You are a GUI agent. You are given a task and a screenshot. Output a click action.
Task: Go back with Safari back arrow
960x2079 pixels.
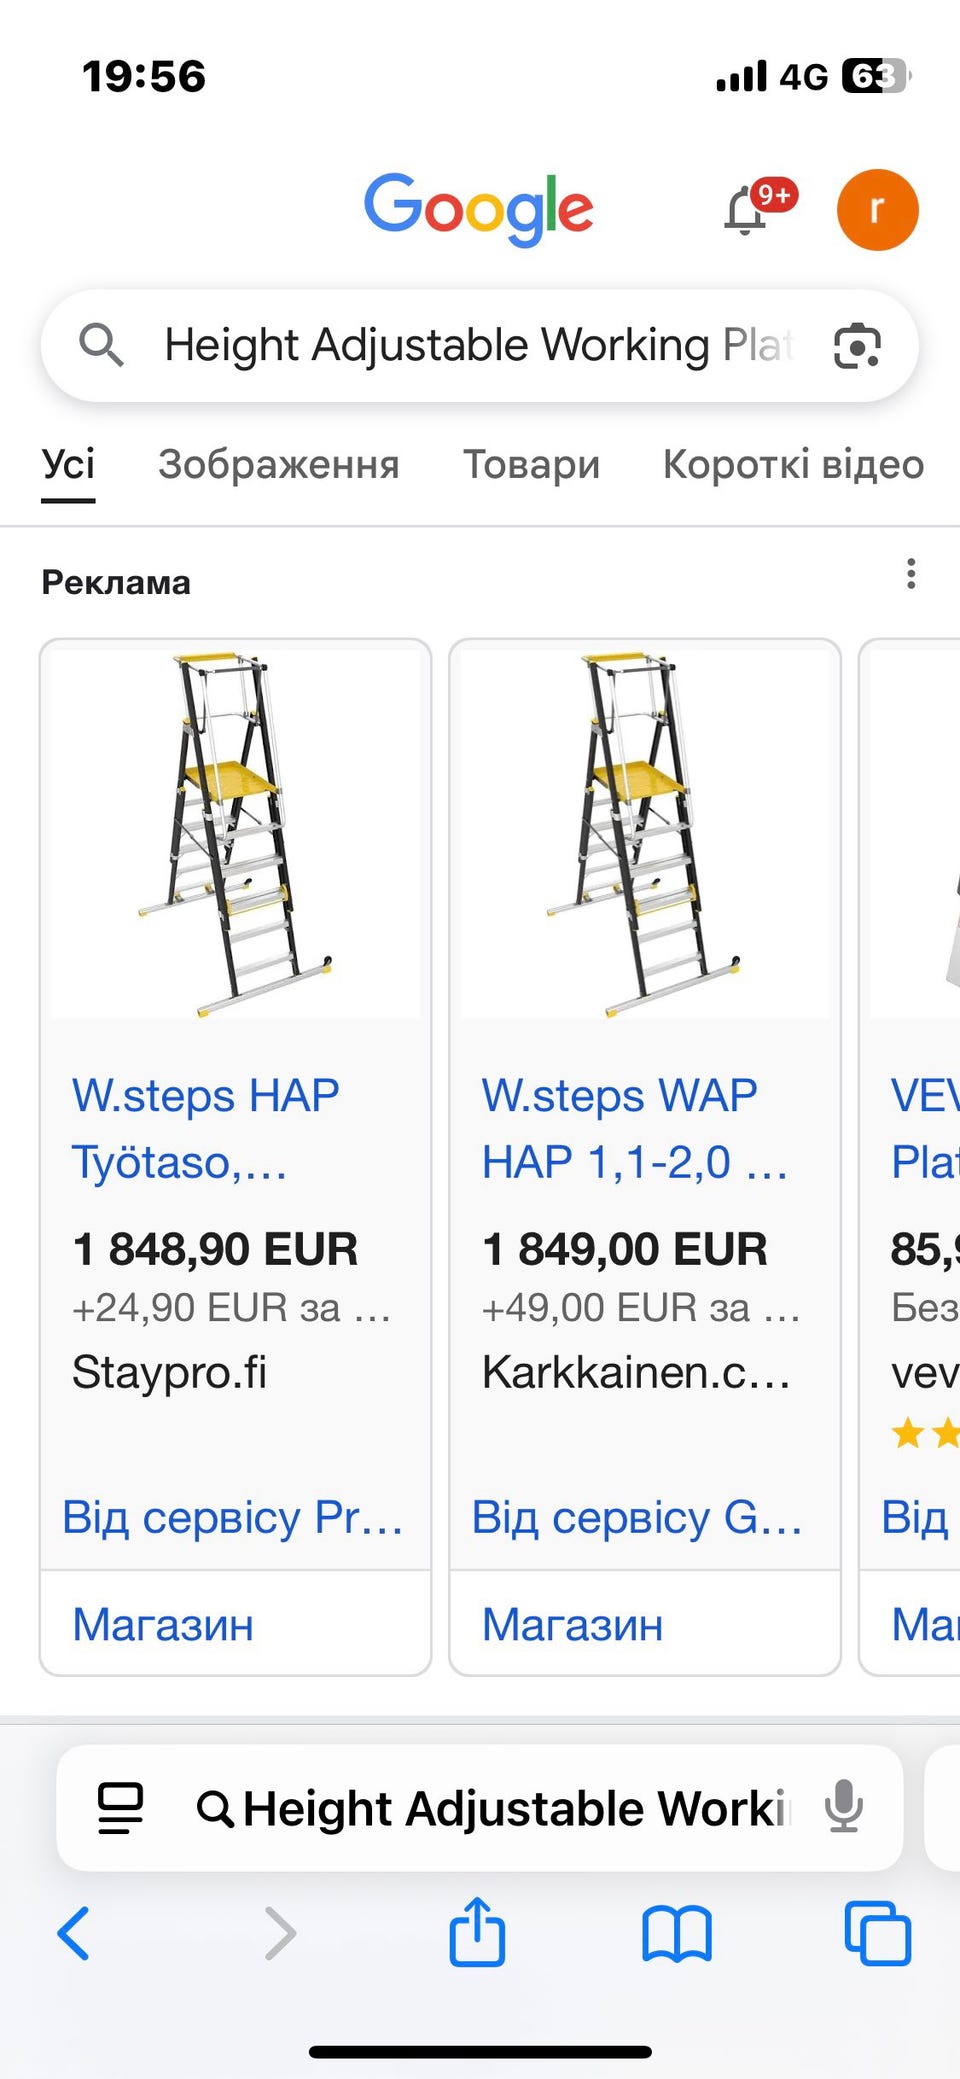coord(74,1933)
